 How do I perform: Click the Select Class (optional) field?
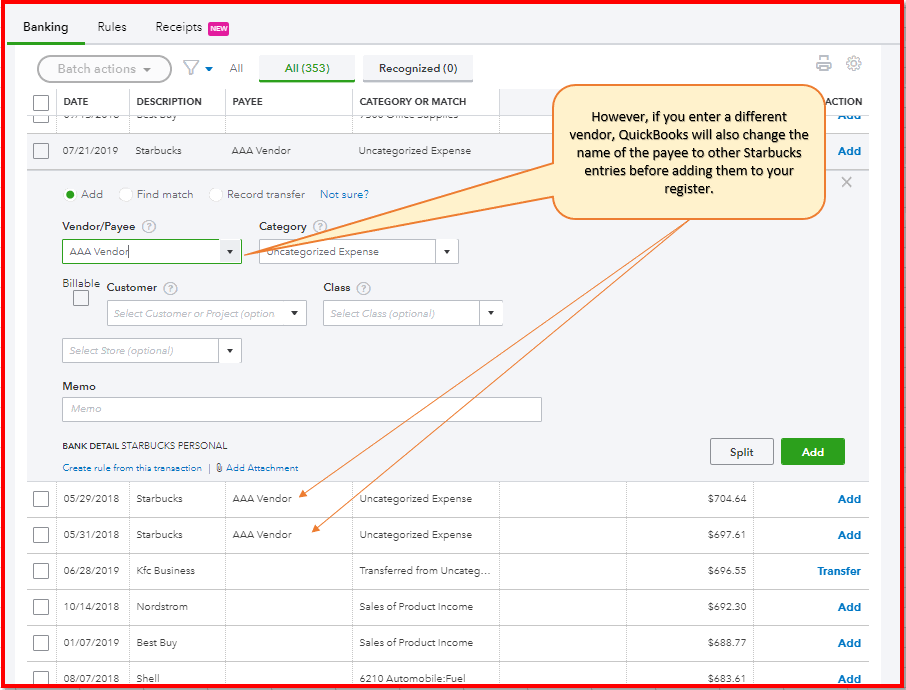(402, 313)
